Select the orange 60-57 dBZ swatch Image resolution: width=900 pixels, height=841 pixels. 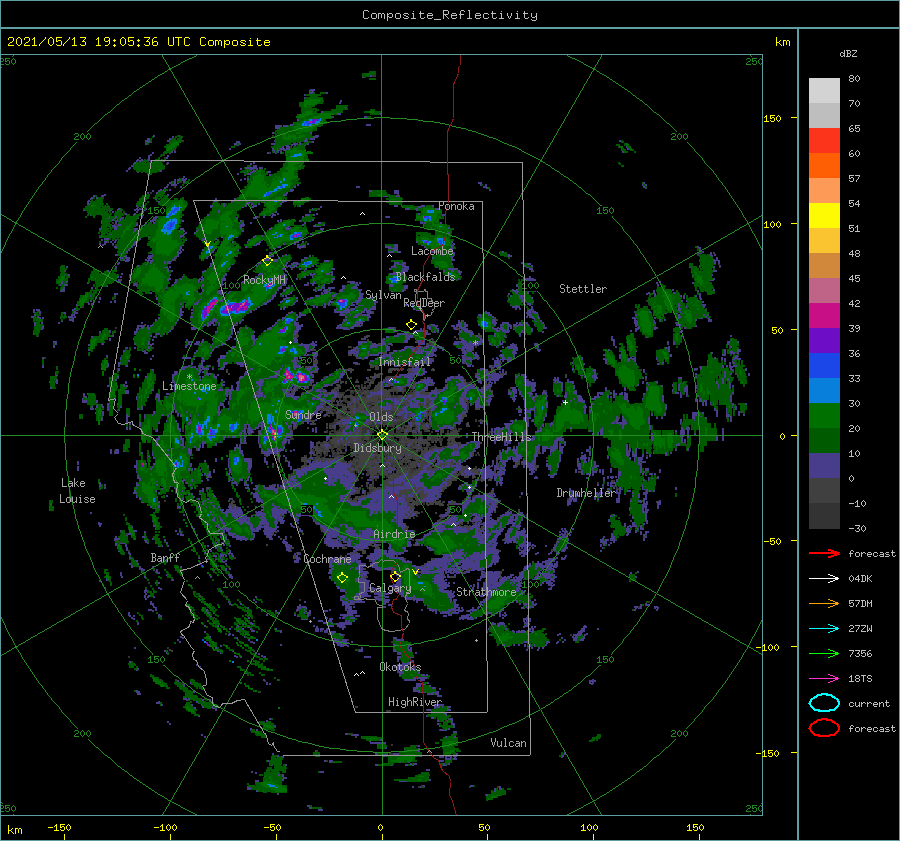pyautogui.click(x=824, y=165)
